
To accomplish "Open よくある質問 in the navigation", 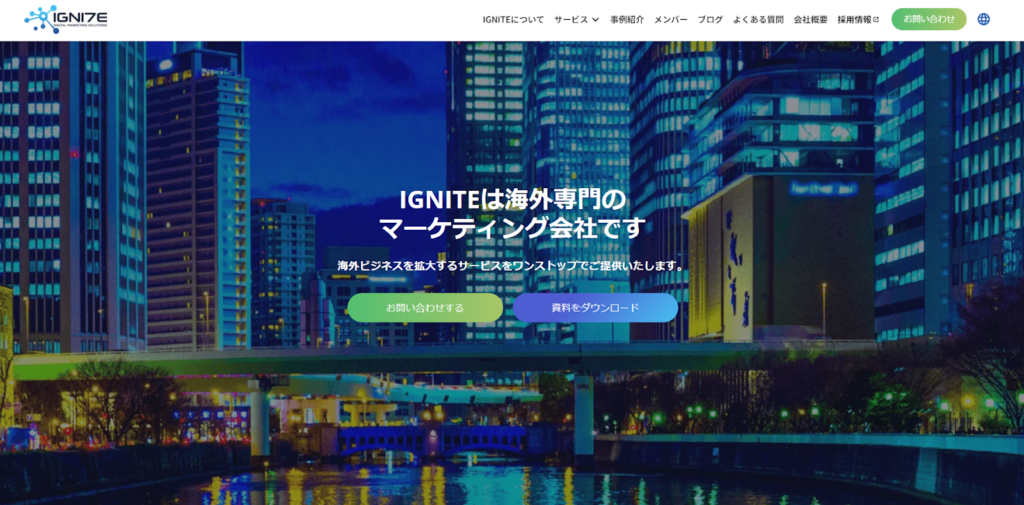I will point(758,20).
